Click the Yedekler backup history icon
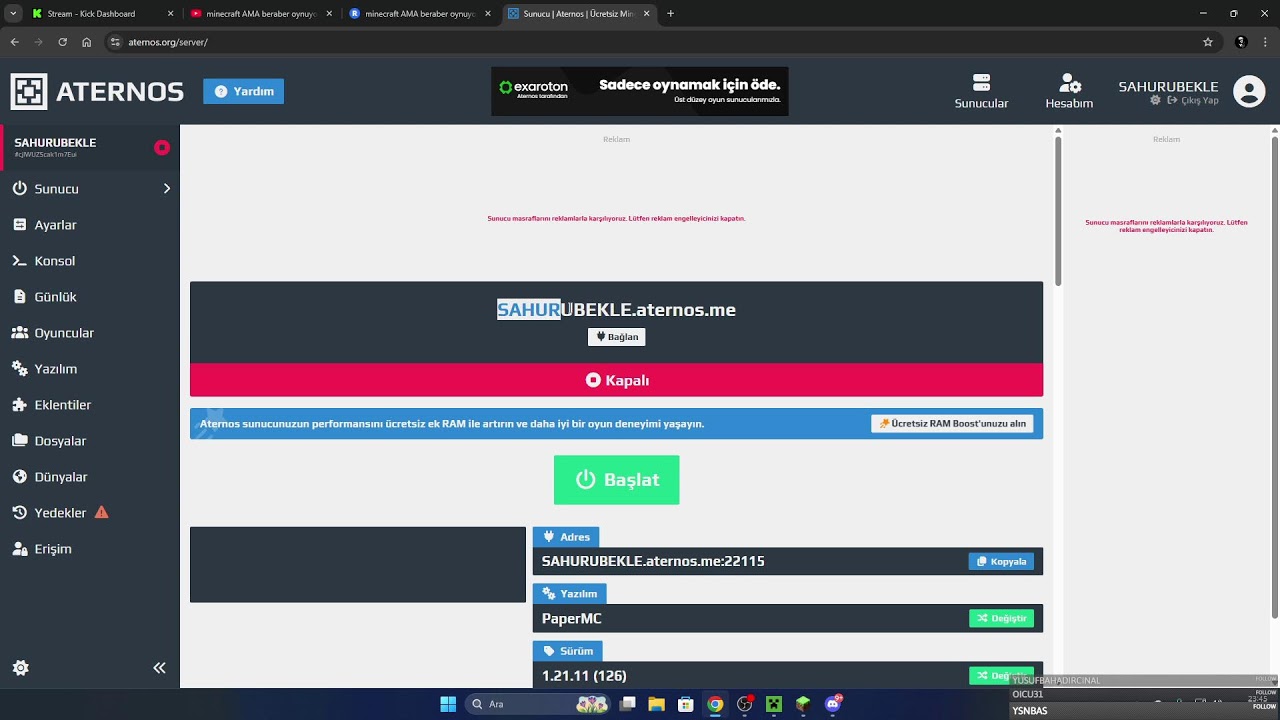The image size is (1280, 720). (x=19, y=513)
